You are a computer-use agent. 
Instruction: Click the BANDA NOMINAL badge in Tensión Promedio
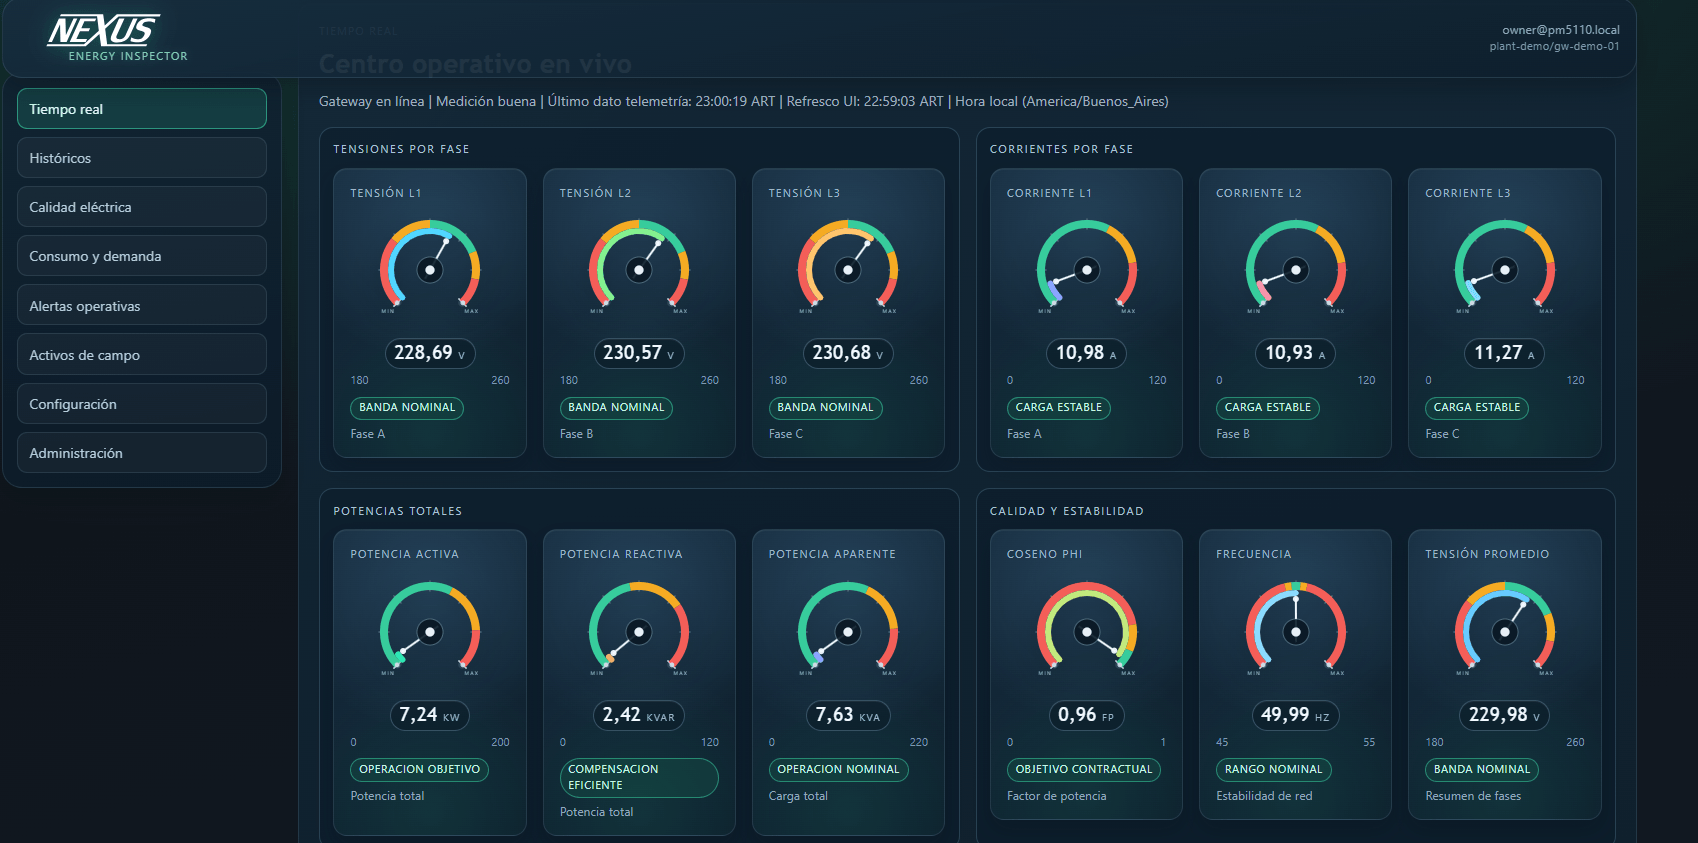click(x=1482, y=770)
